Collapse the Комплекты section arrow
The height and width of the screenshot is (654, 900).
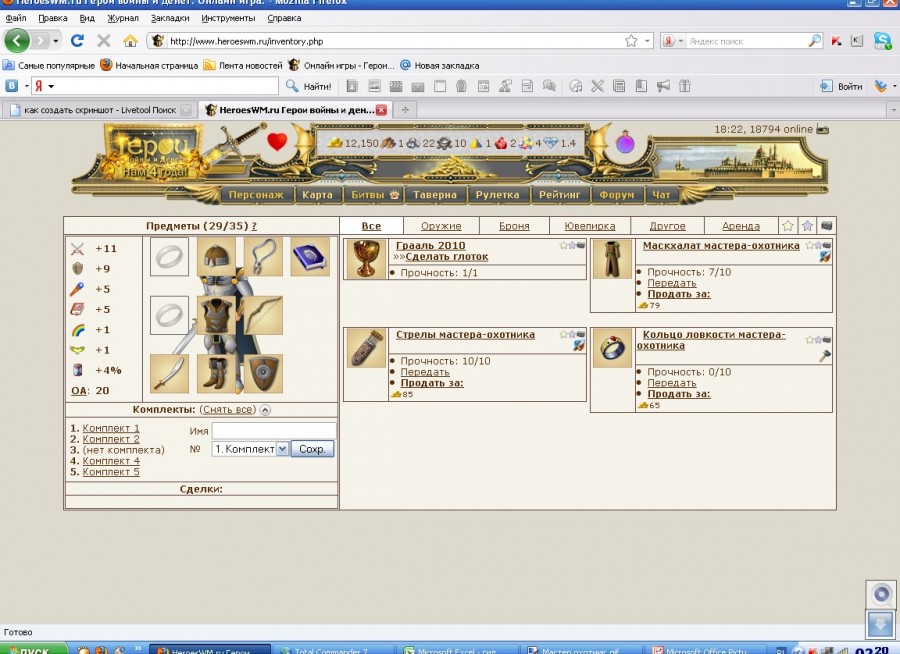(264, 410)
